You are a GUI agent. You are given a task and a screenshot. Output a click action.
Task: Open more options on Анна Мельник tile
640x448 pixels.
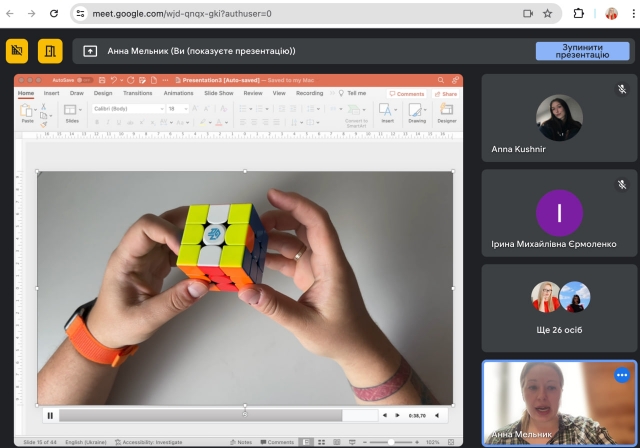(621, 375)
